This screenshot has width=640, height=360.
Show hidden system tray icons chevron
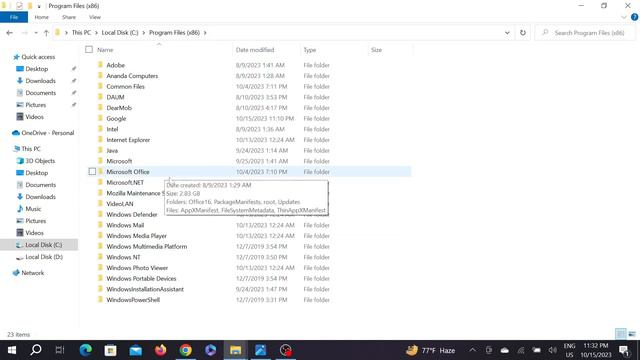point(472,350)
